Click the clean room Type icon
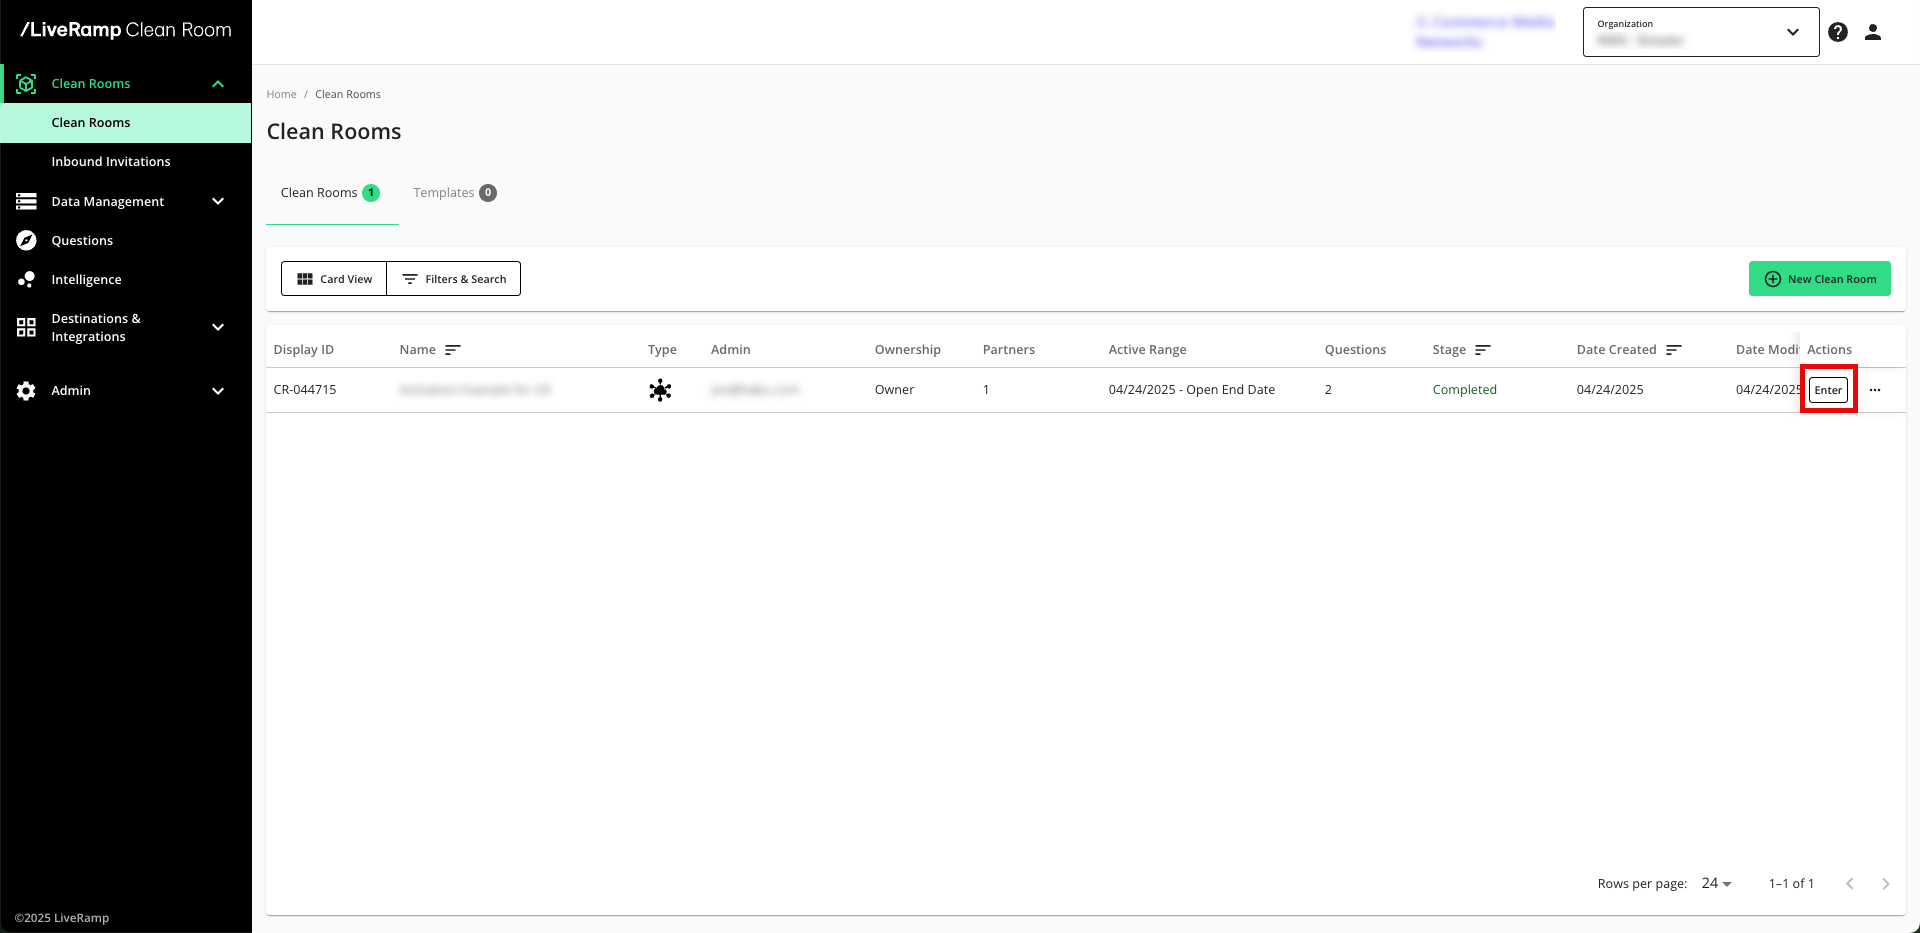 click(660, 390)
